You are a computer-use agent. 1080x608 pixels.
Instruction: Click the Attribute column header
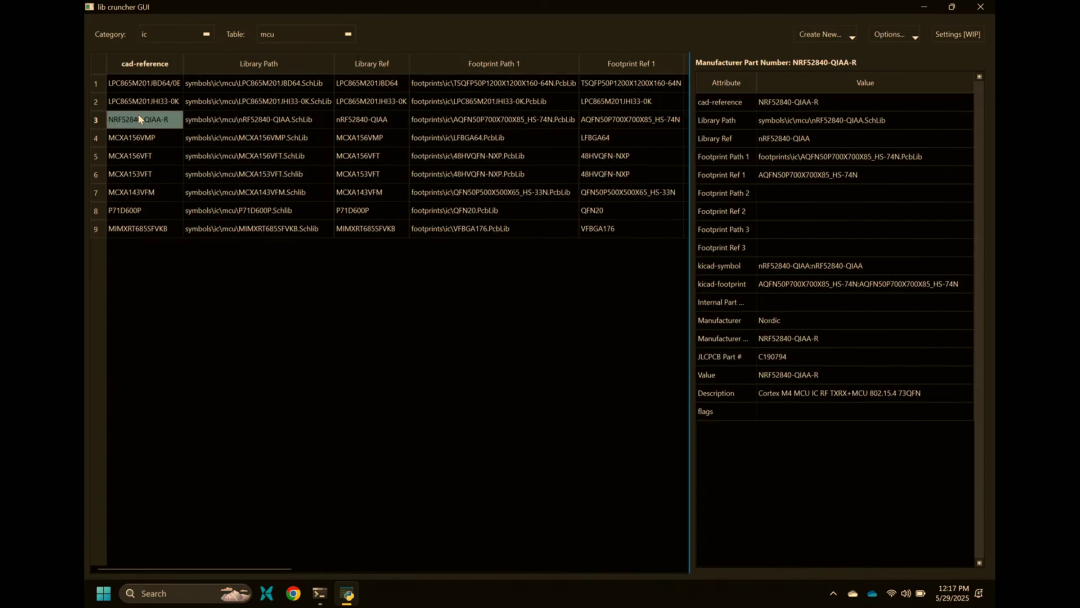pyautogui.click(x=726, y=83)
